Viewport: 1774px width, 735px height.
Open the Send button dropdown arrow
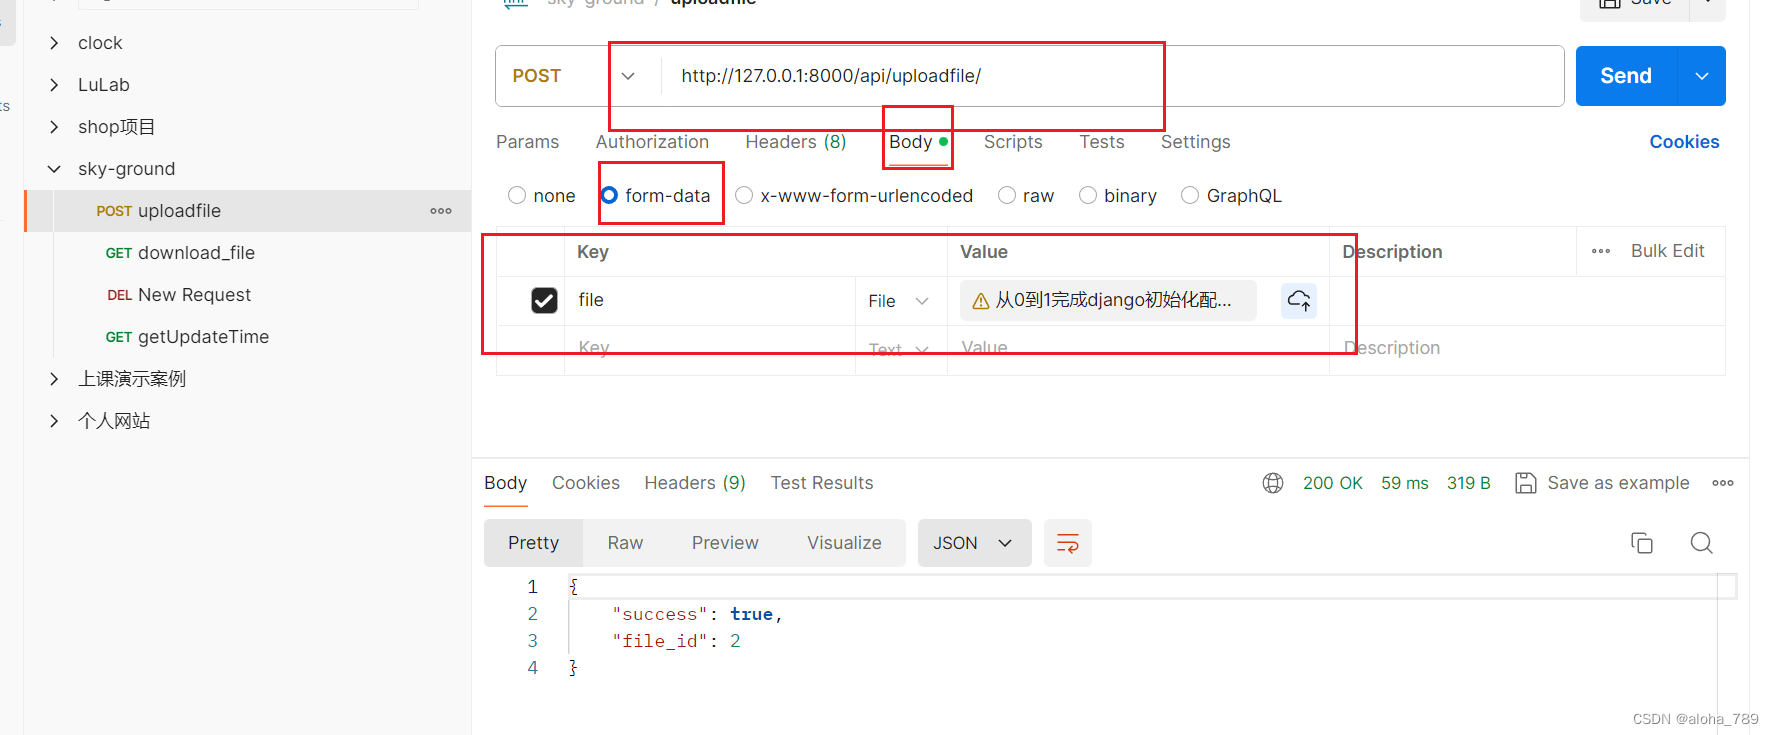(x=1701, y=76)
